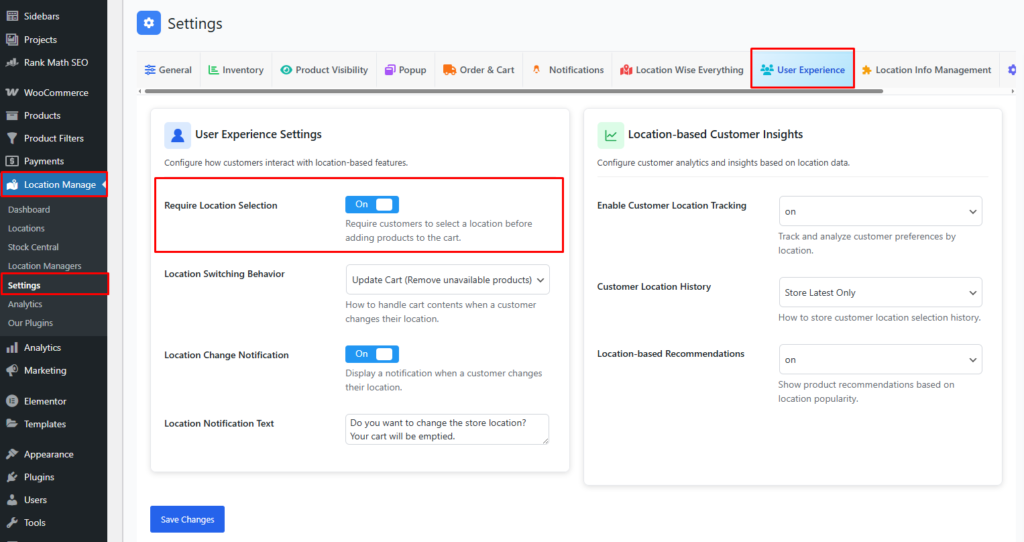Screen dimensions: 1024x542
Task: Click the Location Notification Text field
Action: pos(447,429)
